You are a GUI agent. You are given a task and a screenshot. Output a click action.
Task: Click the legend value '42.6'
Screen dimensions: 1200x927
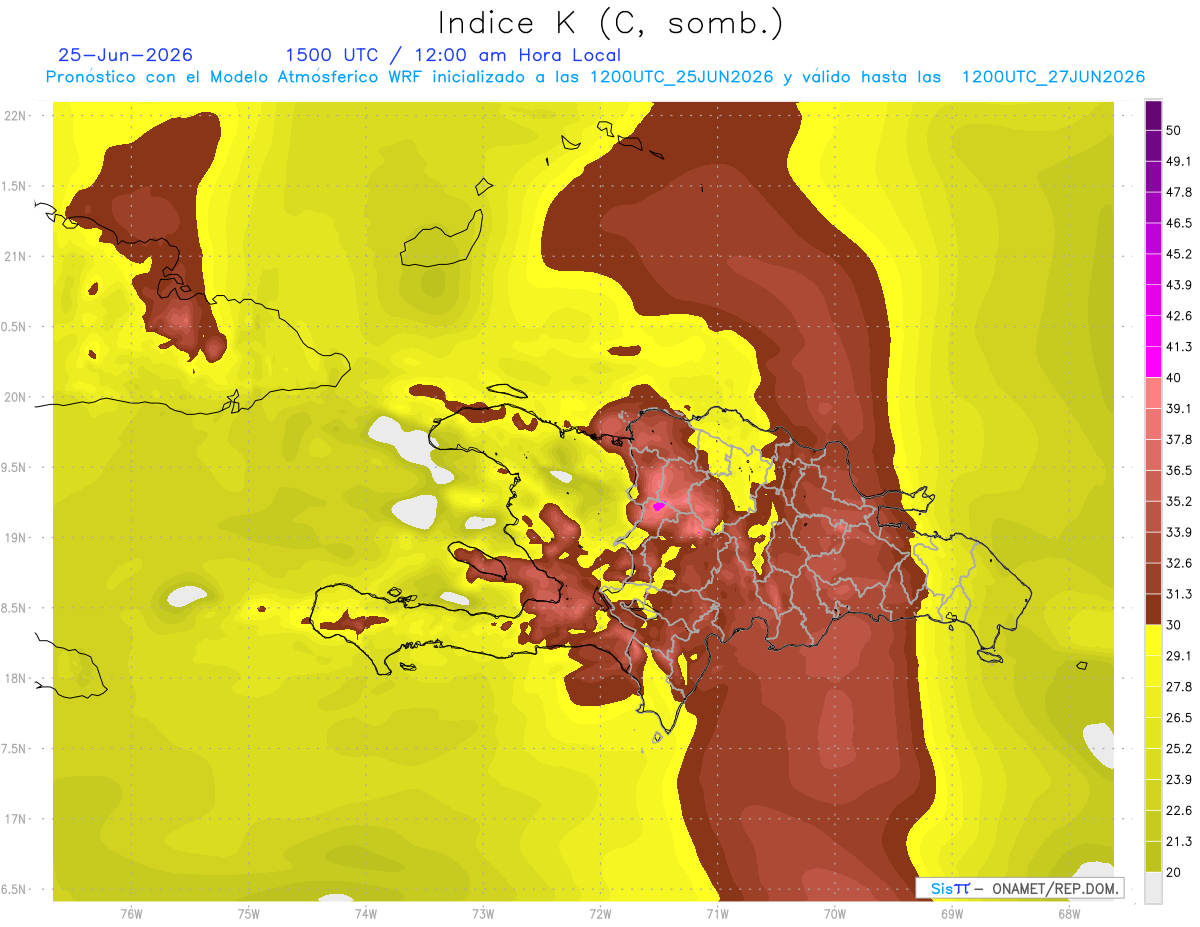[x=1178, y=316]
